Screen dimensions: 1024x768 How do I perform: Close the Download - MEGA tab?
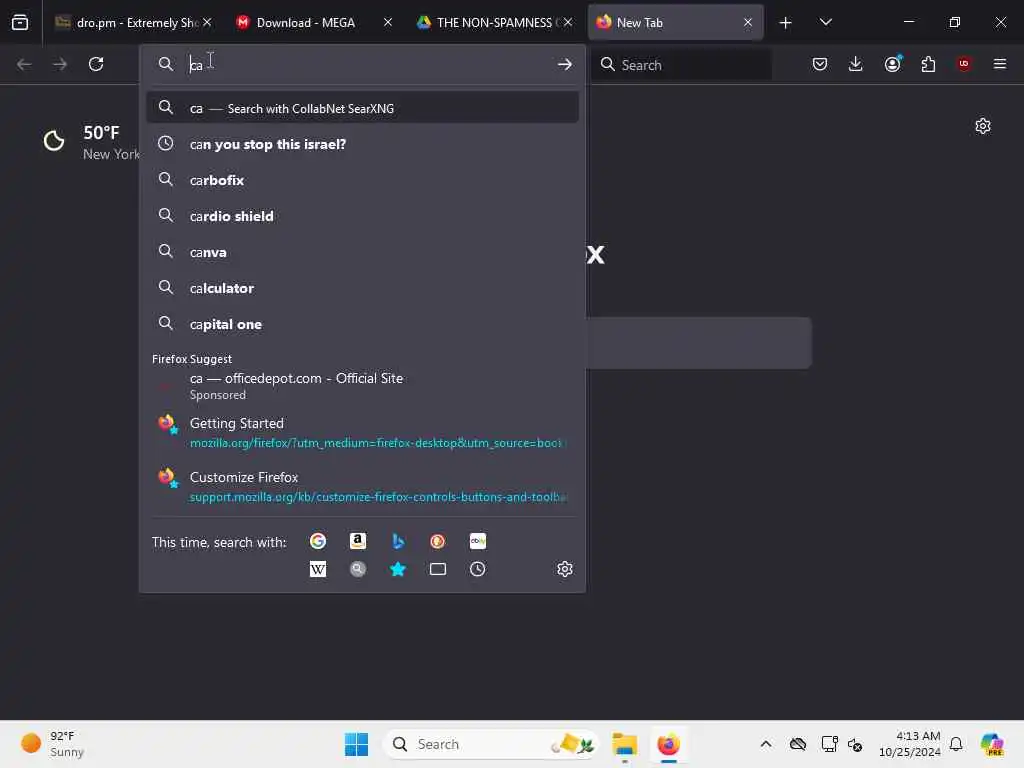point(388,22)
